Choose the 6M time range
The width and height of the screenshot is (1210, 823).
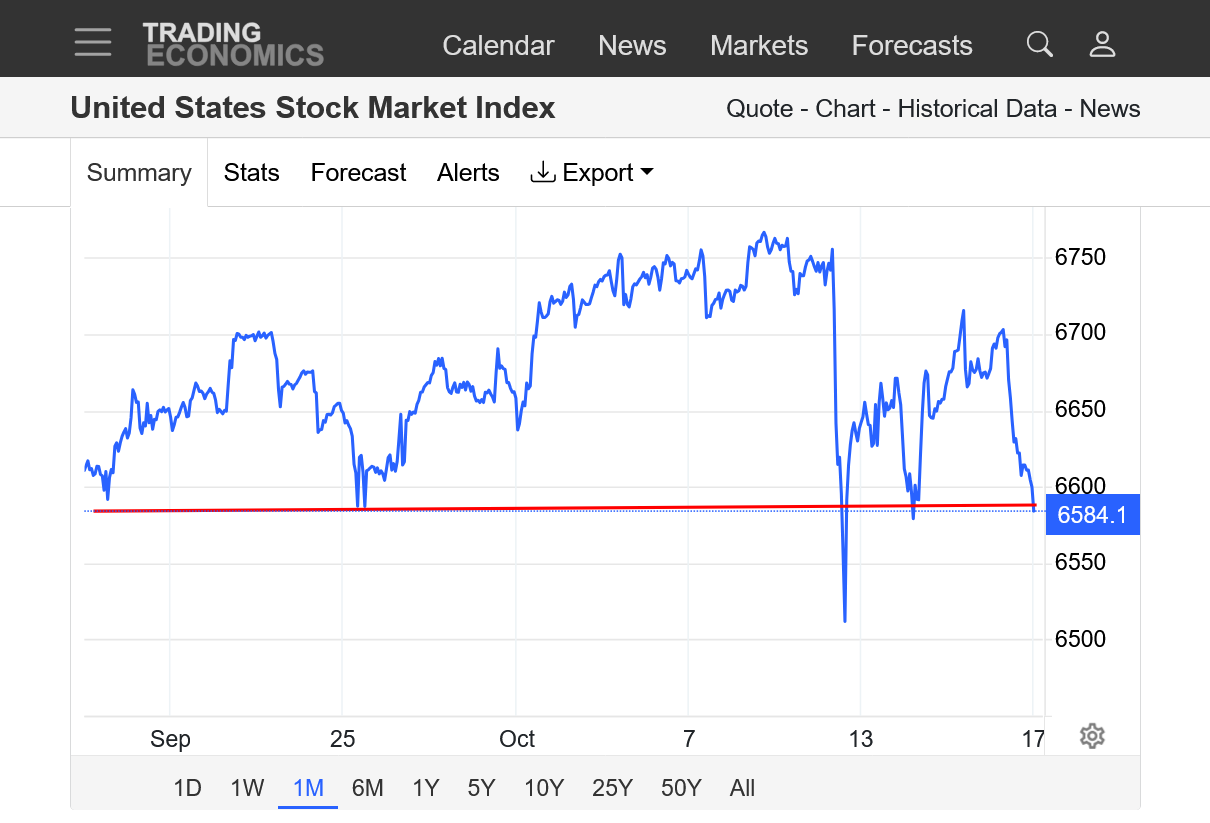(x=367, y=788)
